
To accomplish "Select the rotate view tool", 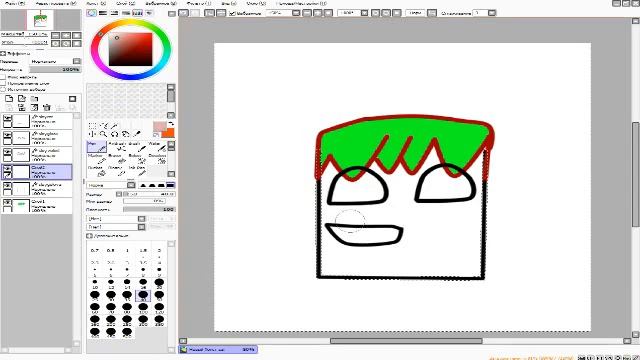I will pyautogui.click(x=115, y=134).
